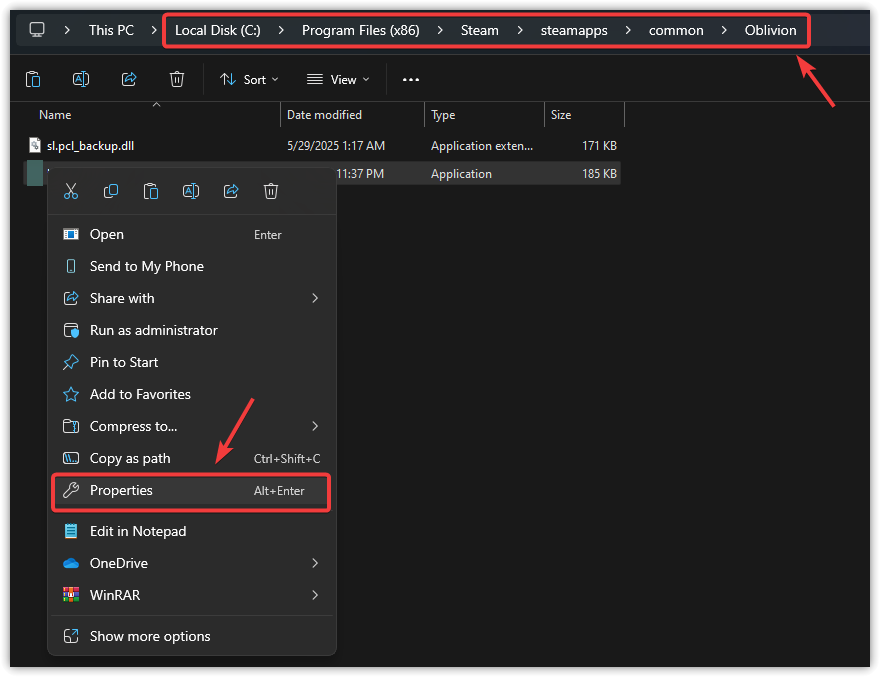Screen dimensions: 880x677
Task: Navigate to steamapps in the breadcrumb
Action: coord(574,30)
